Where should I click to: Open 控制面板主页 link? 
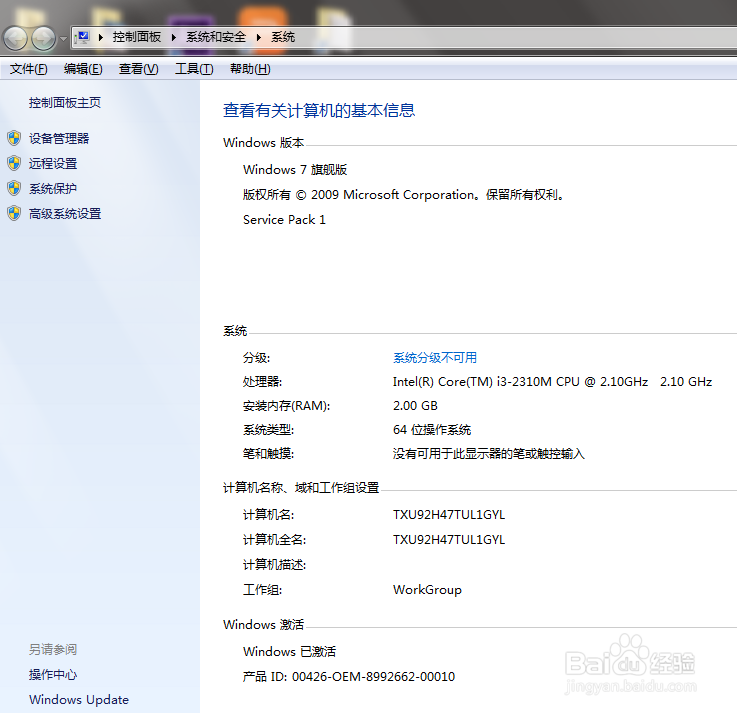pyautogui.click(x=65, y=102)
